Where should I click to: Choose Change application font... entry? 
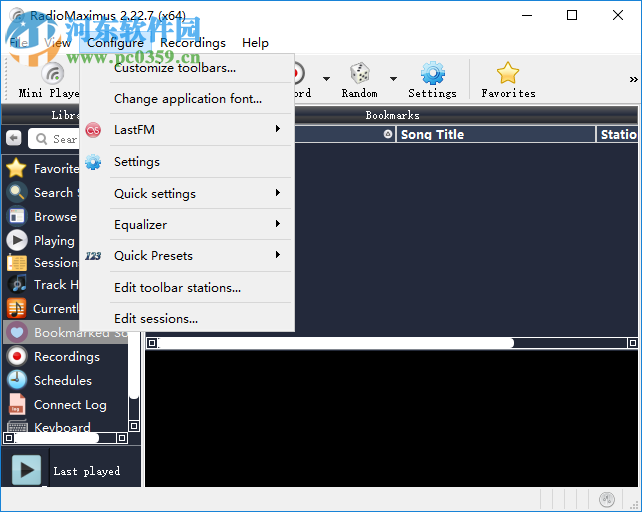[187, 99]
